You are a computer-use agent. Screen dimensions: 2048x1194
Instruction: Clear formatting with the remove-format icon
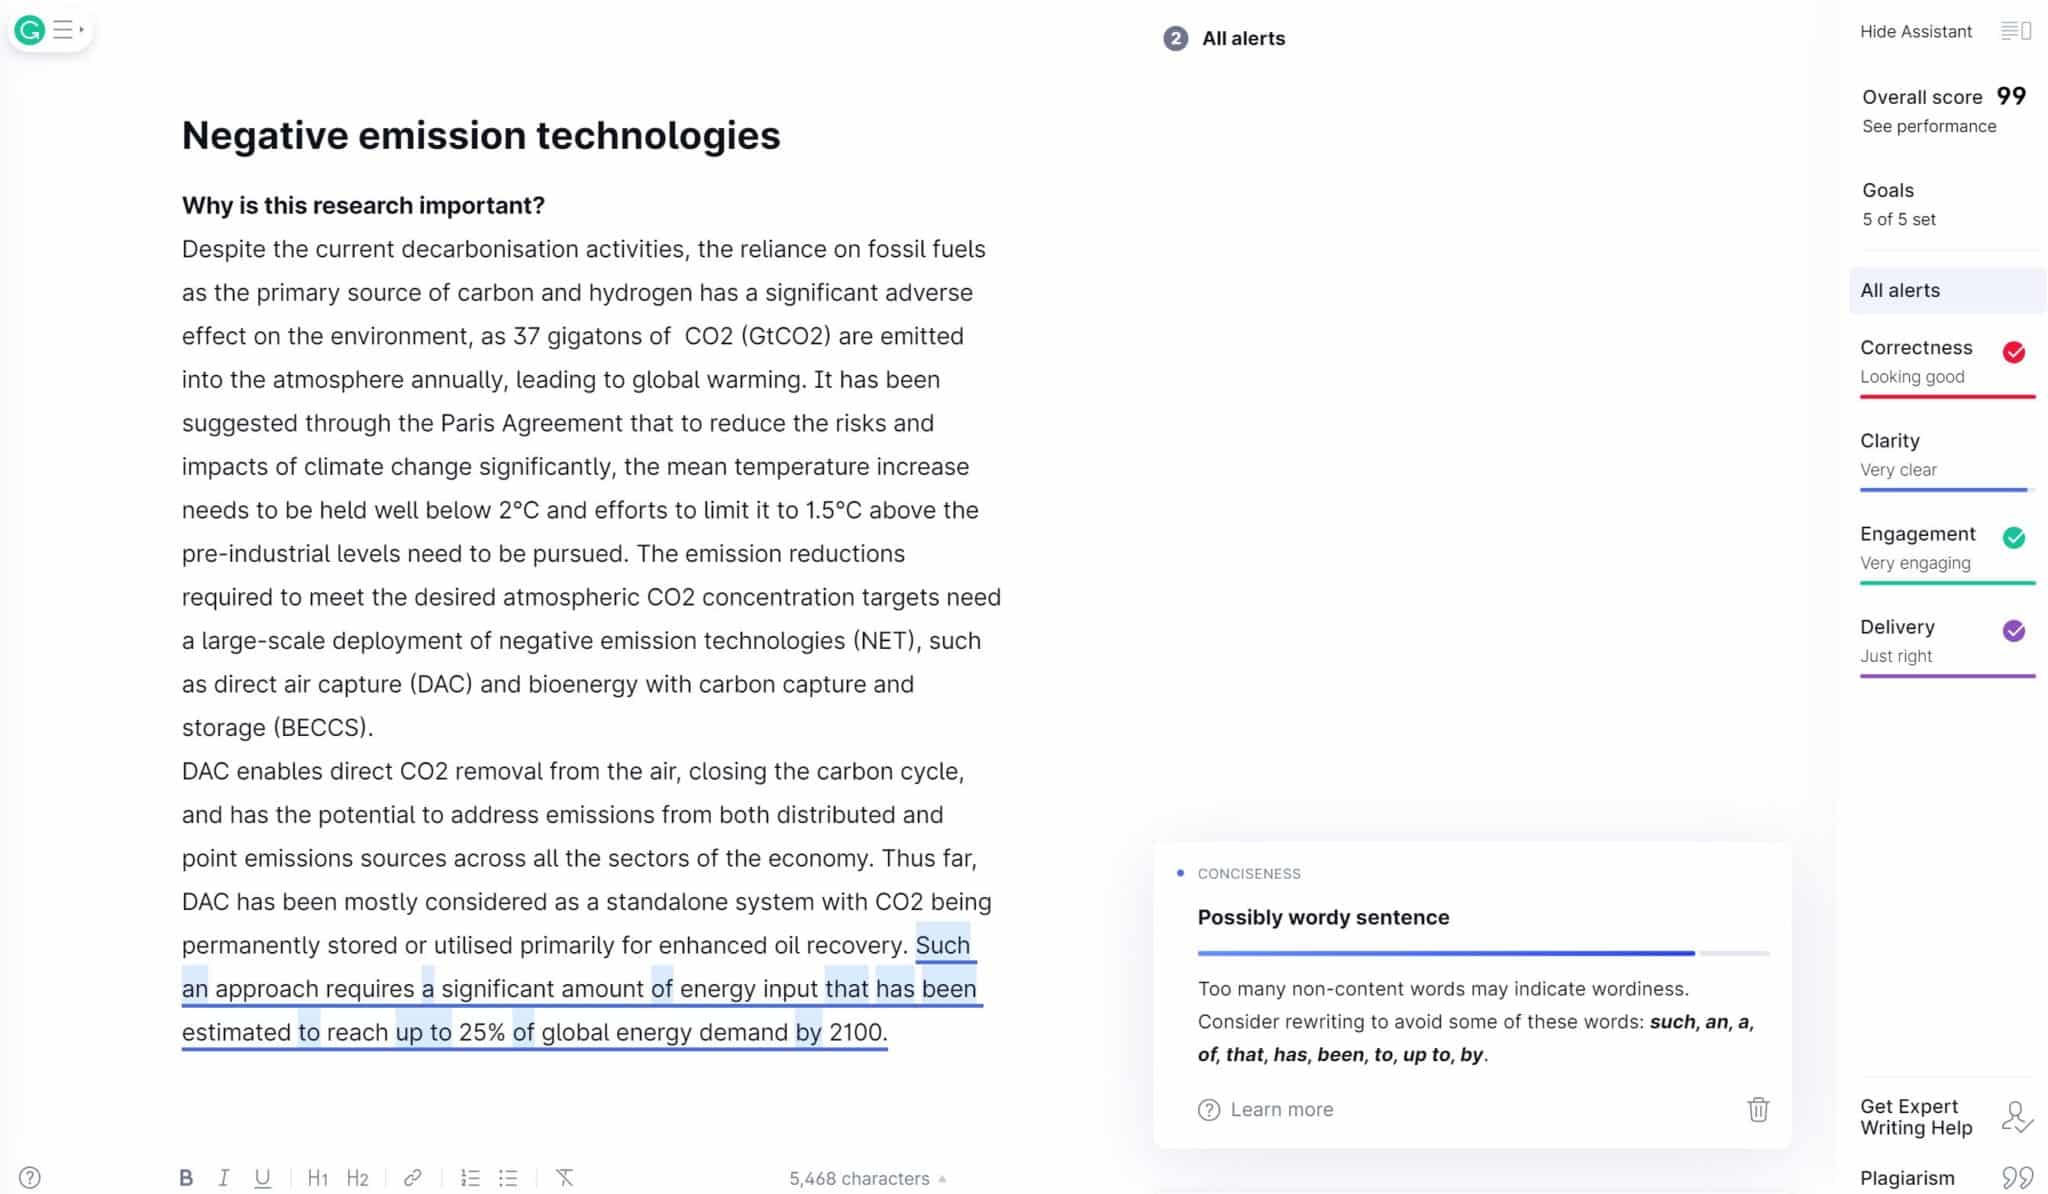coord(566,1177)
